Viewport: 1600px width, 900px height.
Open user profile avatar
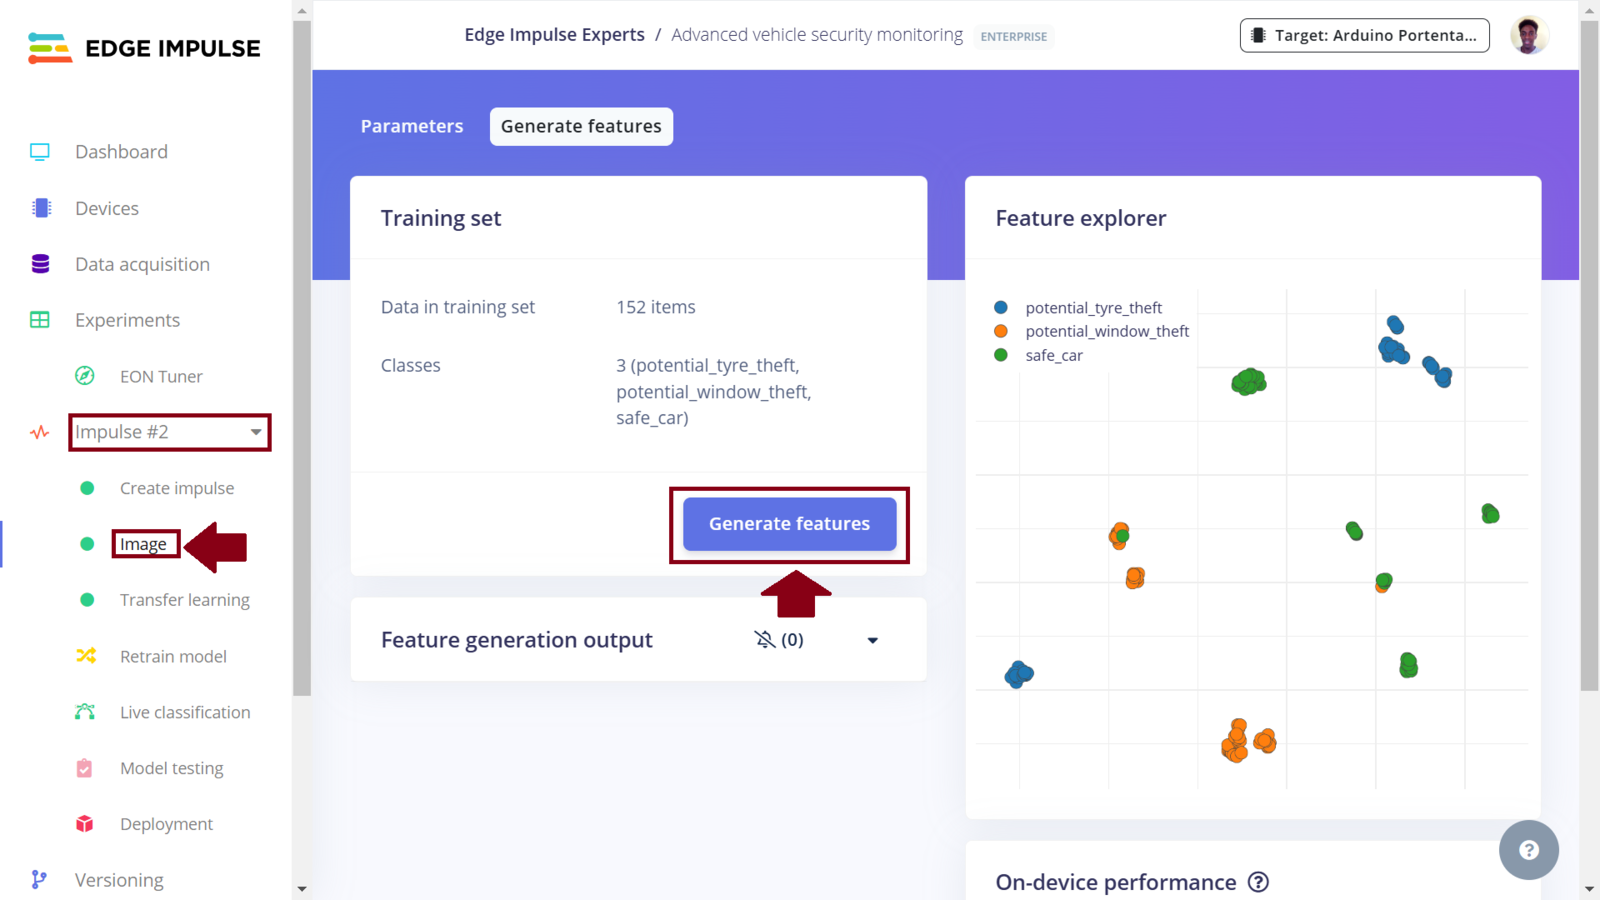[1529, 35]
